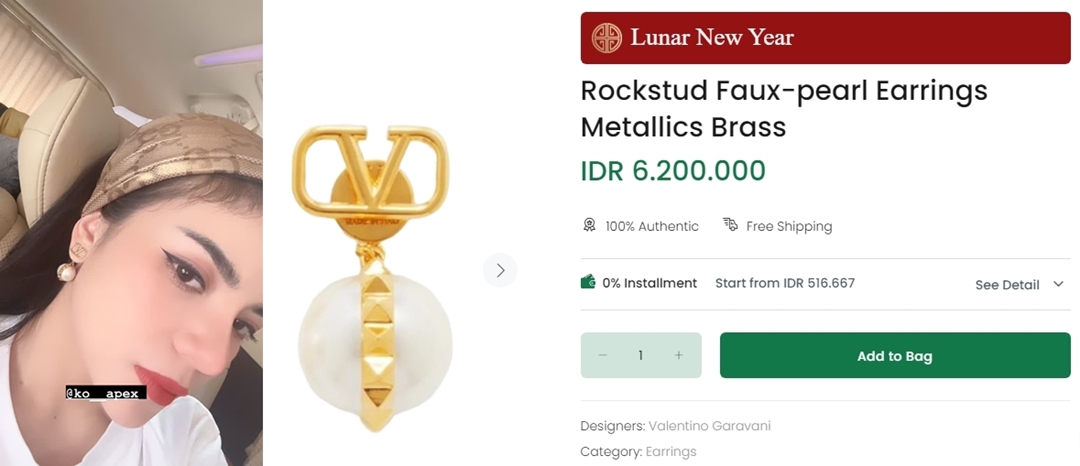
Task: Show the next product image
Action: (500, 270)
